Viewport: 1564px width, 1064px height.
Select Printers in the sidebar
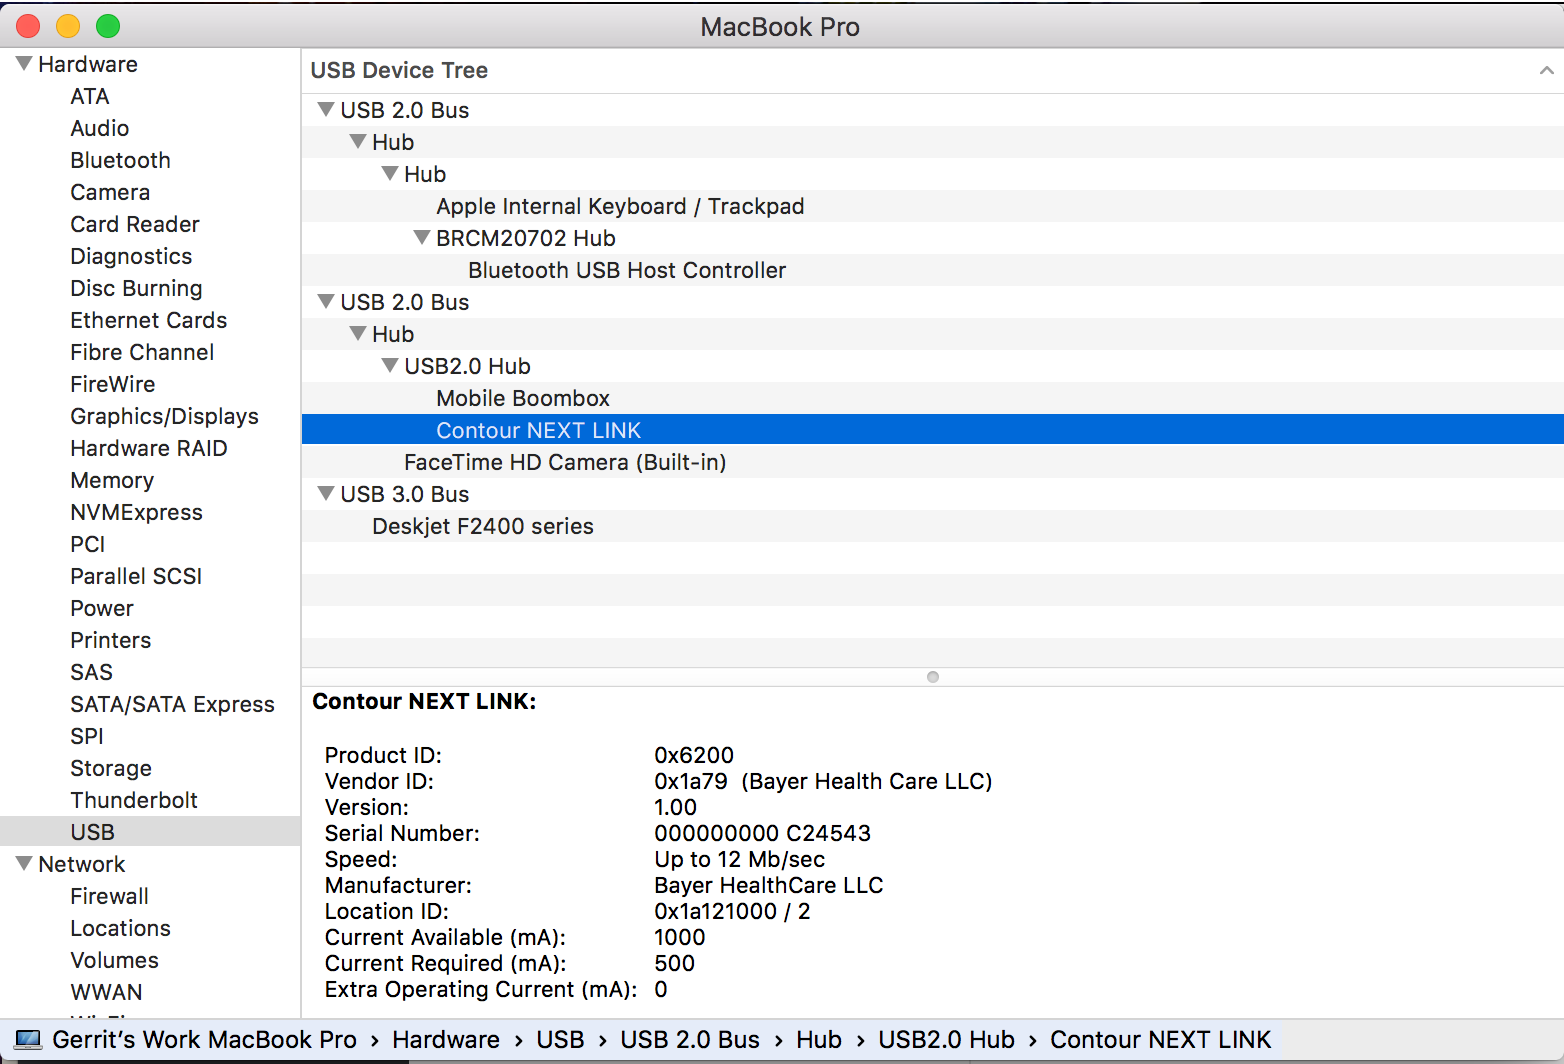(111, 640)
